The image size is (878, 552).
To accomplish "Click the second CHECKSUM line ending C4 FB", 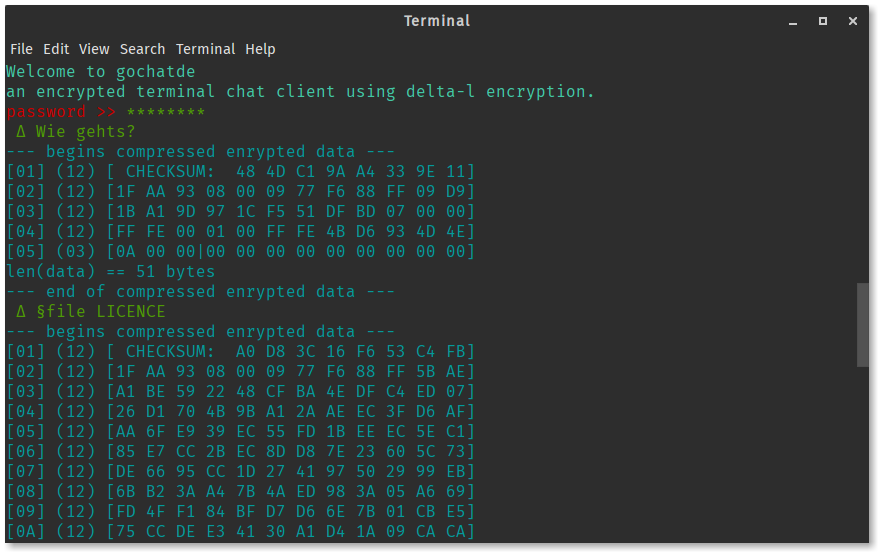I will click(241, 352).
